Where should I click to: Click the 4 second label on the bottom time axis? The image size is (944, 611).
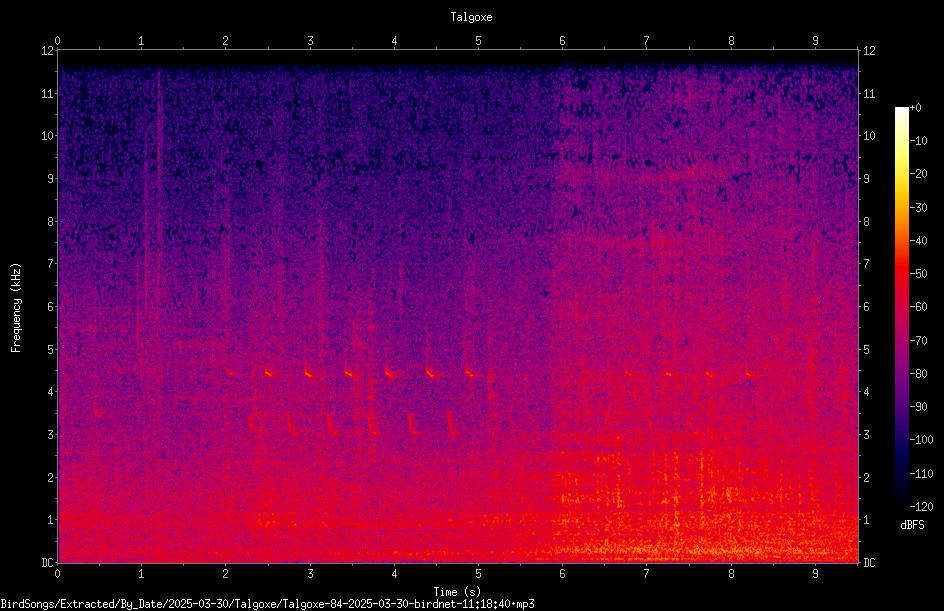tap(394, 574)
